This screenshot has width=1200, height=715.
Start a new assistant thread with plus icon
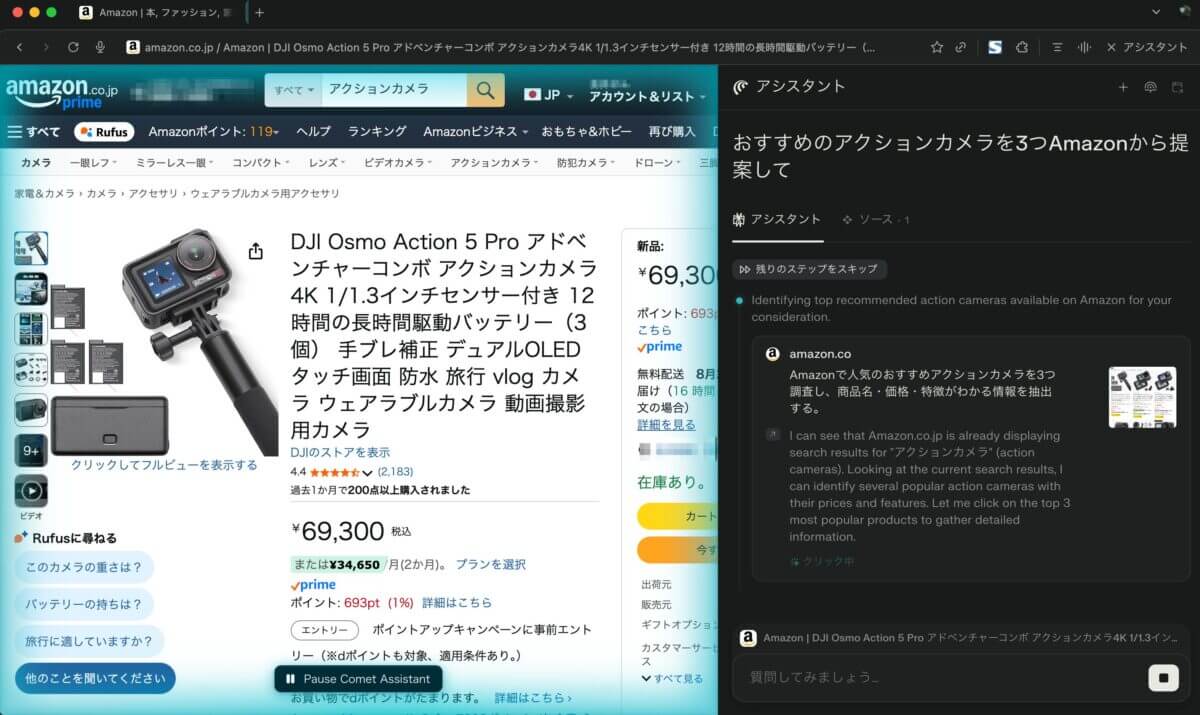point(1123,87)
